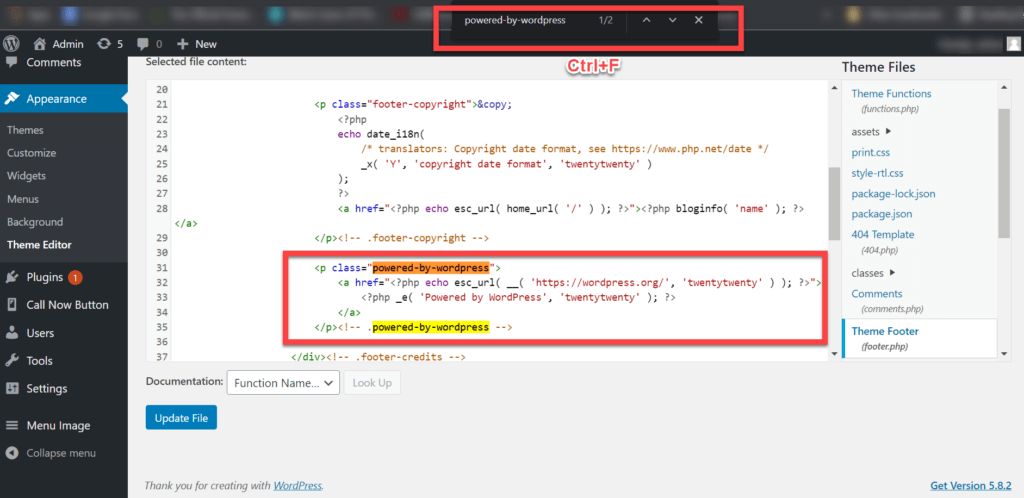1024x498 pixels.
Task: Open the Function Name documentation dropdown
Action: click(283, 383)
